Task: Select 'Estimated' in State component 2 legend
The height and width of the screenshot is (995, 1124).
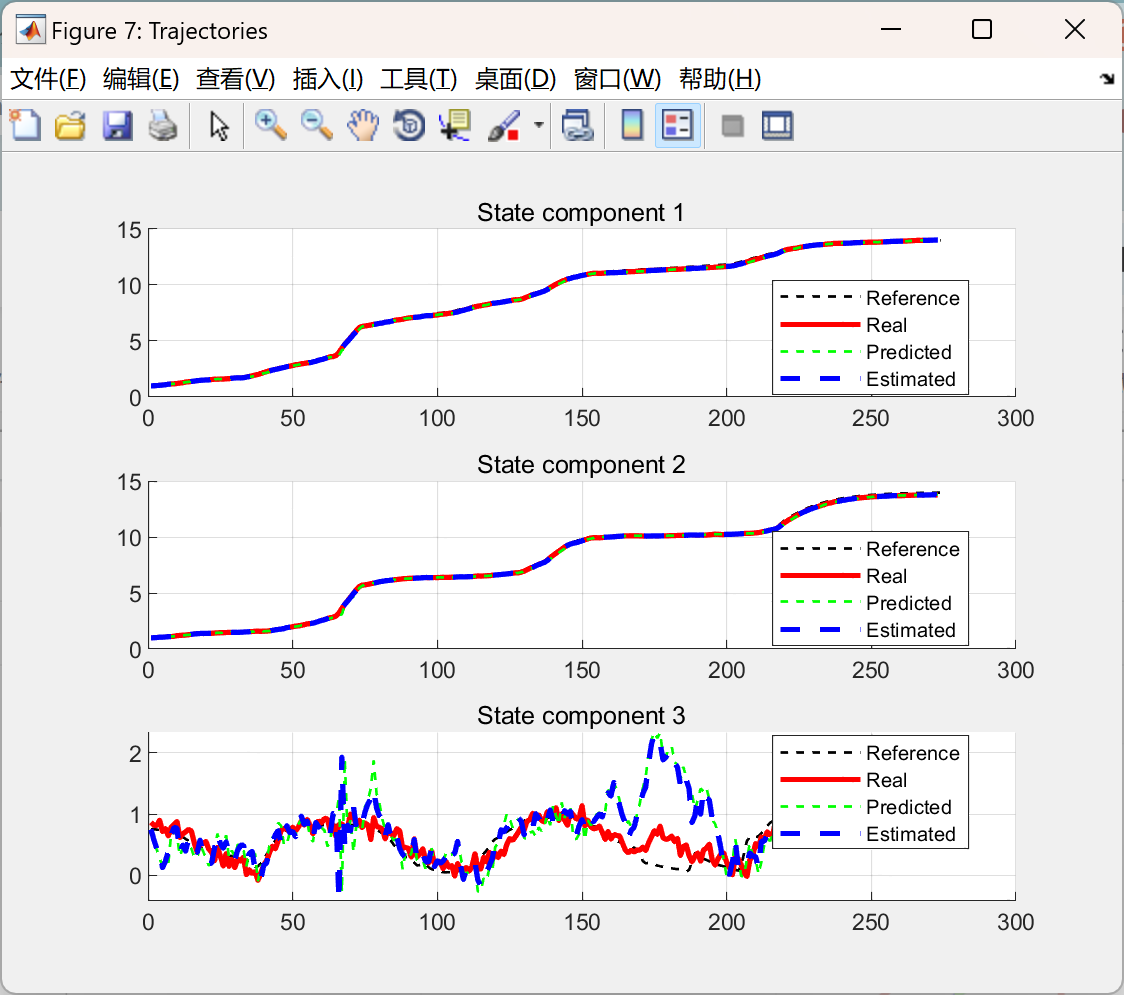Action: coord(911,630)
